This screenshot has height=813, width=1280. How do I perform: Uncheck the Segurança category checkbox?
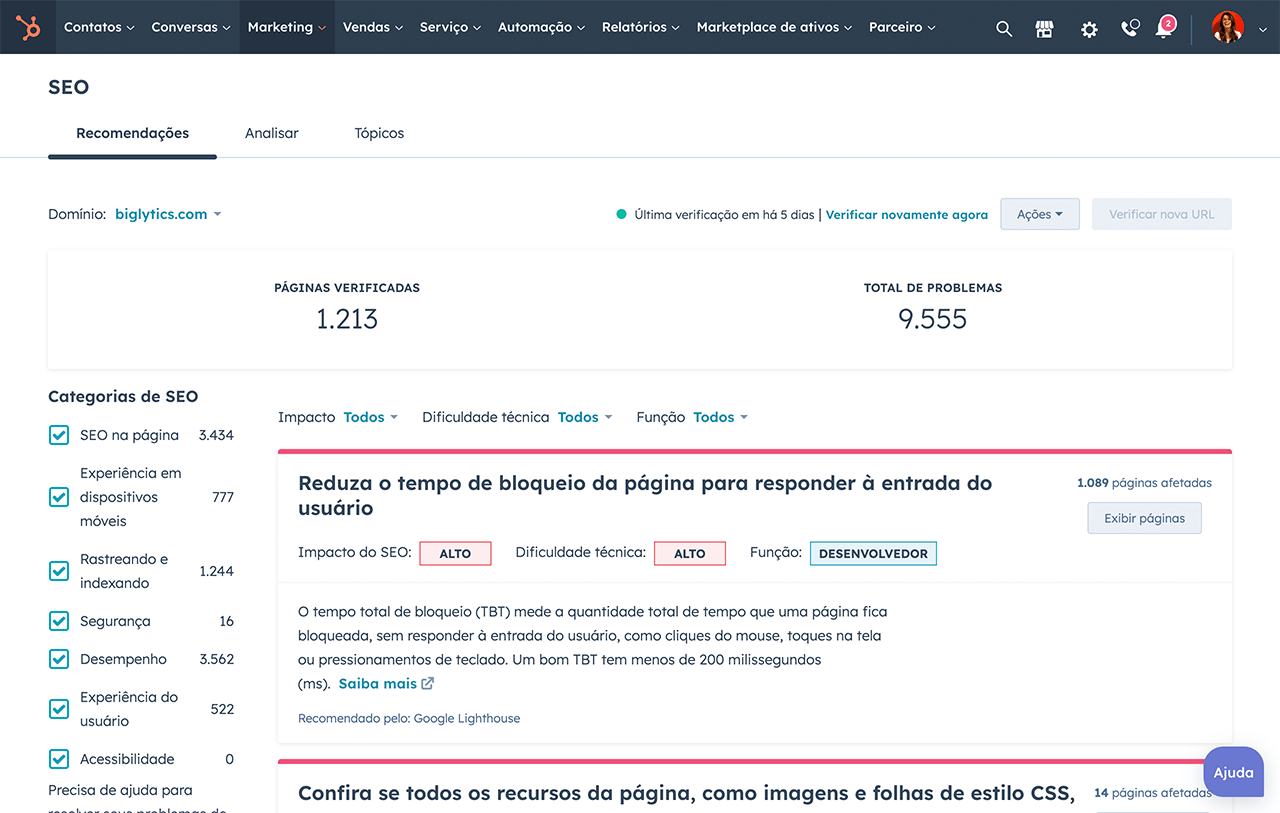pyautogui.click(x=59, y=620)
